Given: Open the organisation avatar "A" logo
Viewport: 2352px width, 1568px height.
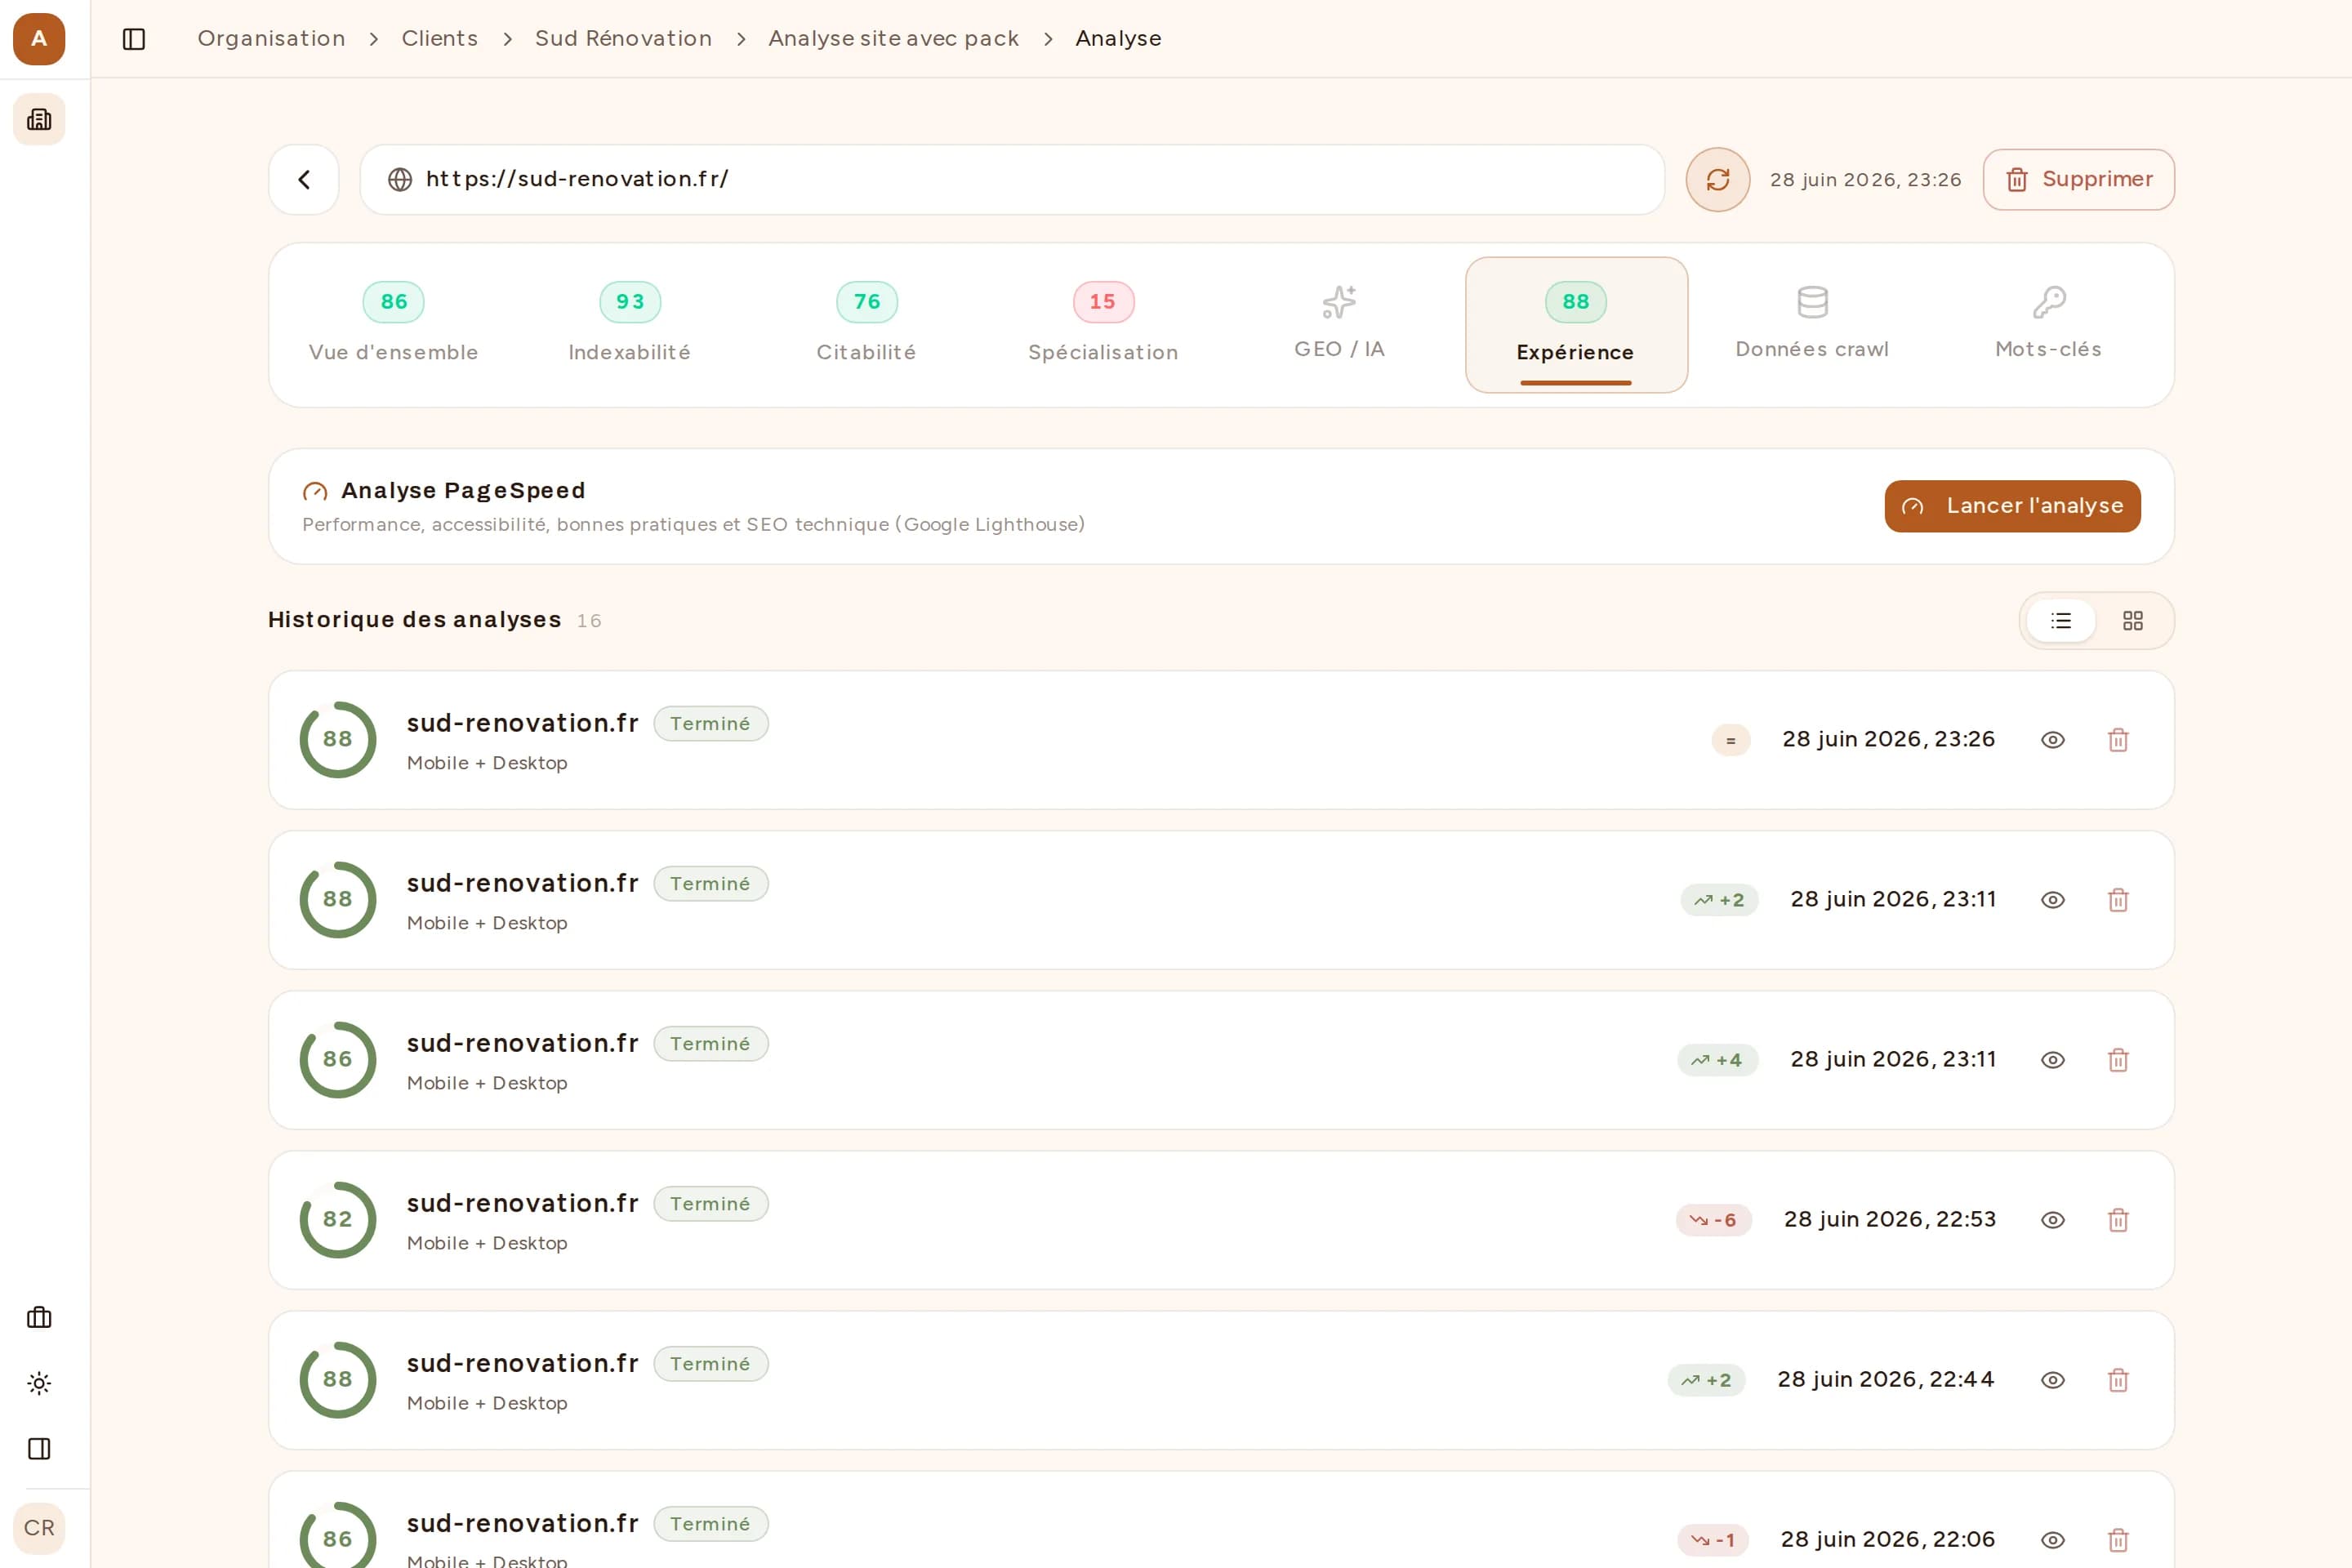Looking at the screenshot, I should pyautogui.click(x=39, y=39).
